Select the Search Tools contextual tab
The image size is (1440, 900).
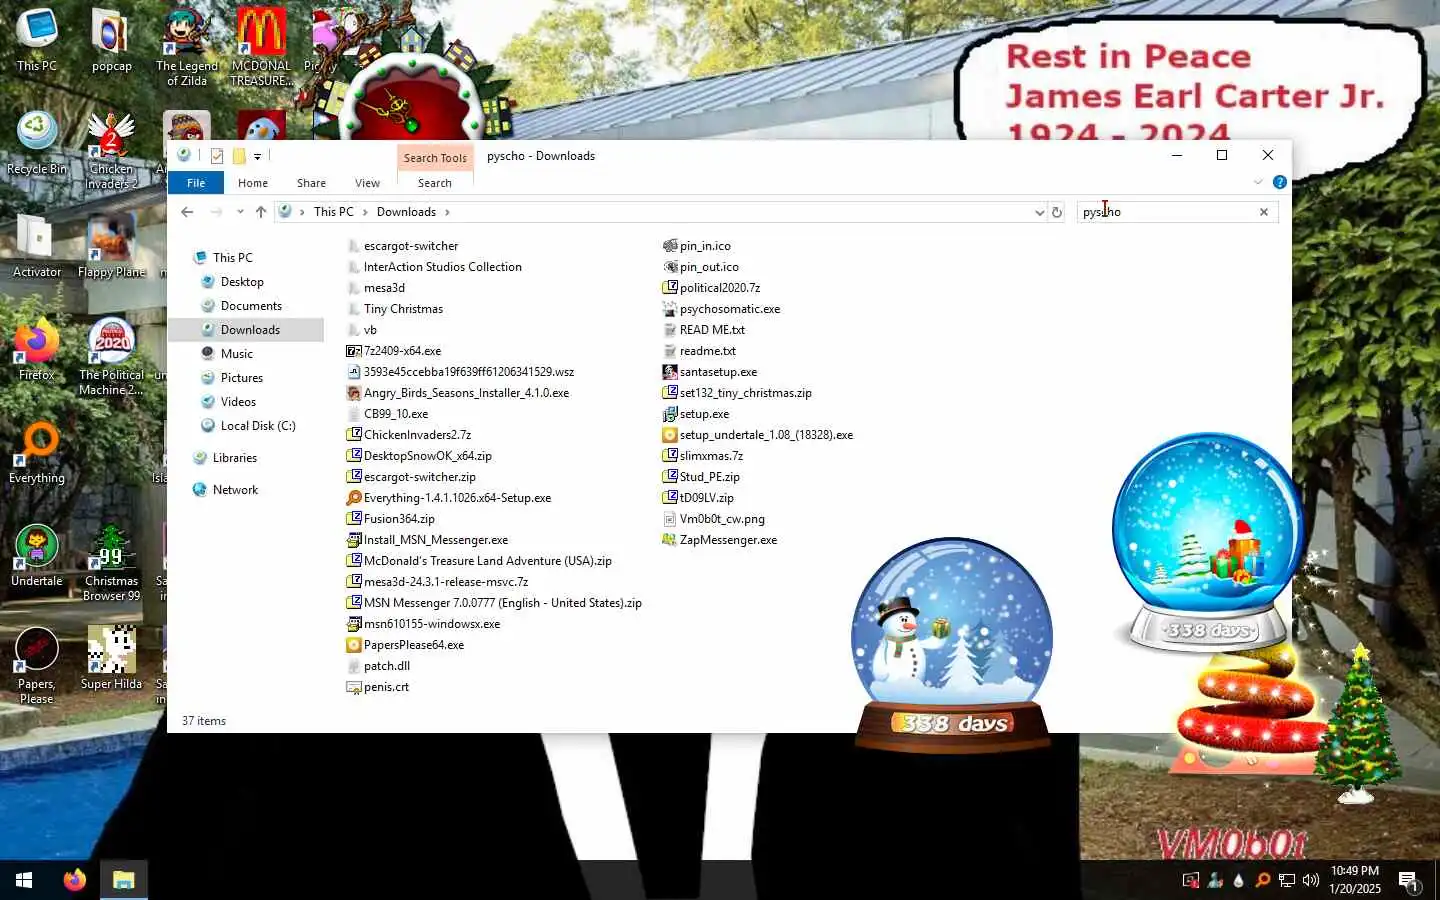coord(435,158)
